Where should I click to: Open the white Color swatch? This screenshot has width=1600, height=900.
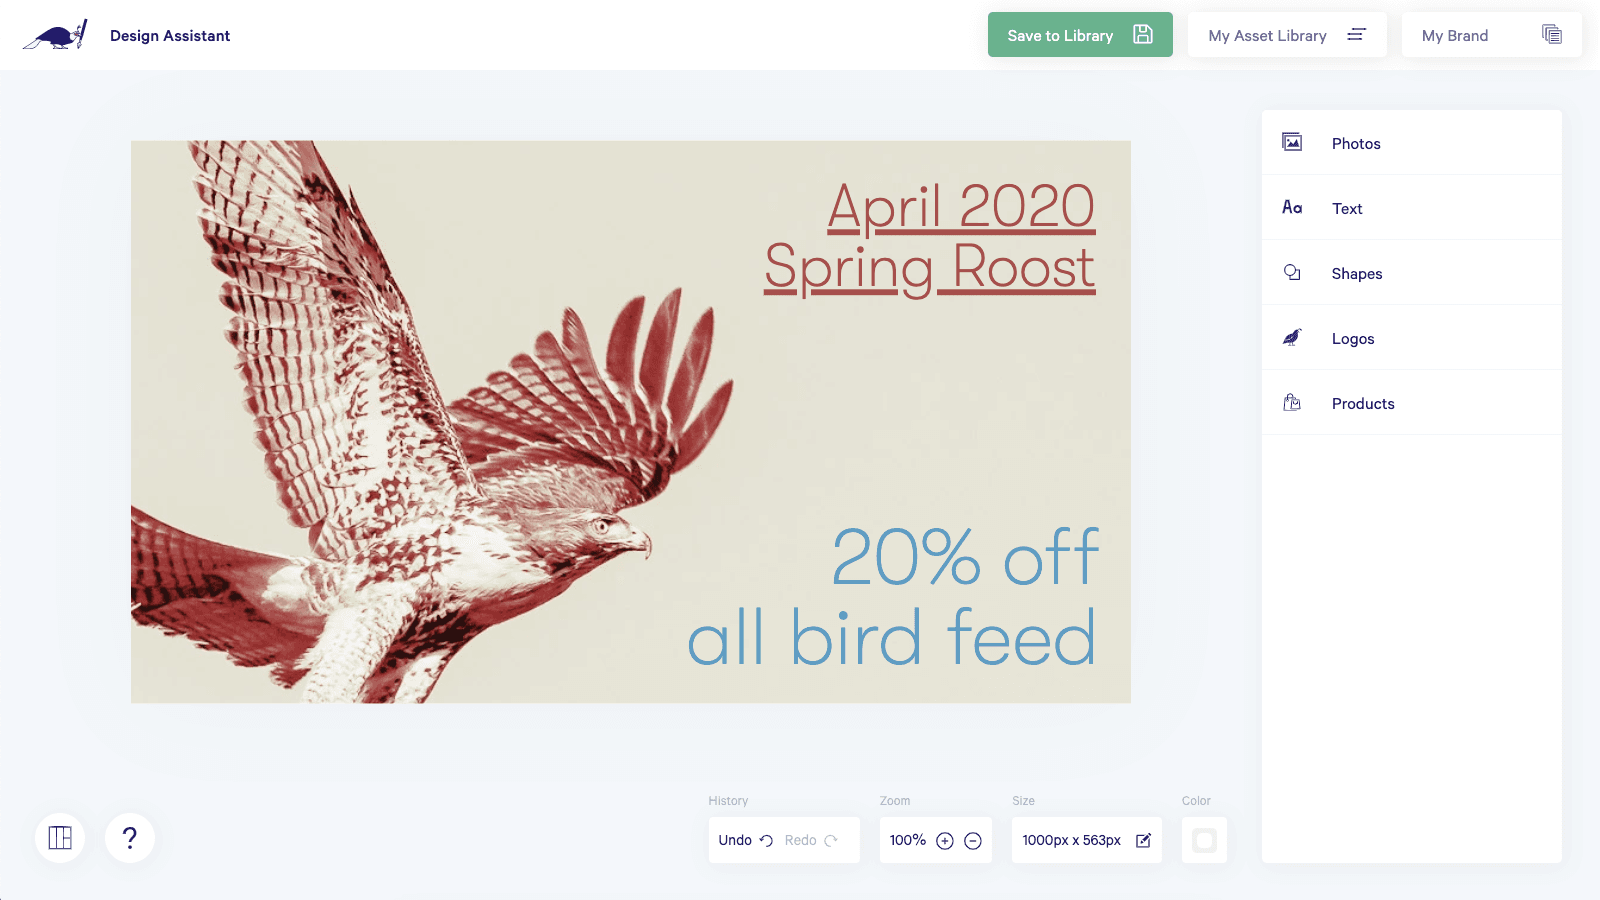click(x=1204, y=840)
